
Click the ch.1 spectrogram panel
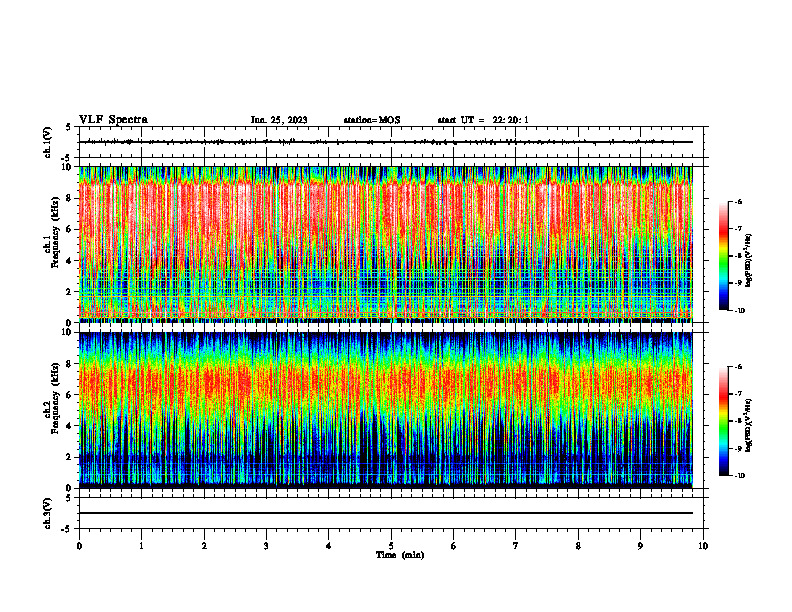click(386, 244)
